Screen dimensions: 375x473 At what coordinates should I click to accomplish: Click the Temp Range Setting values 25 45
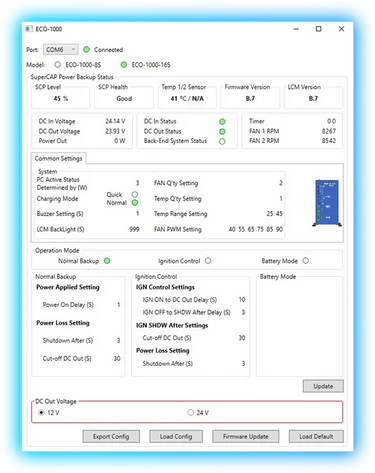[274, 214]
